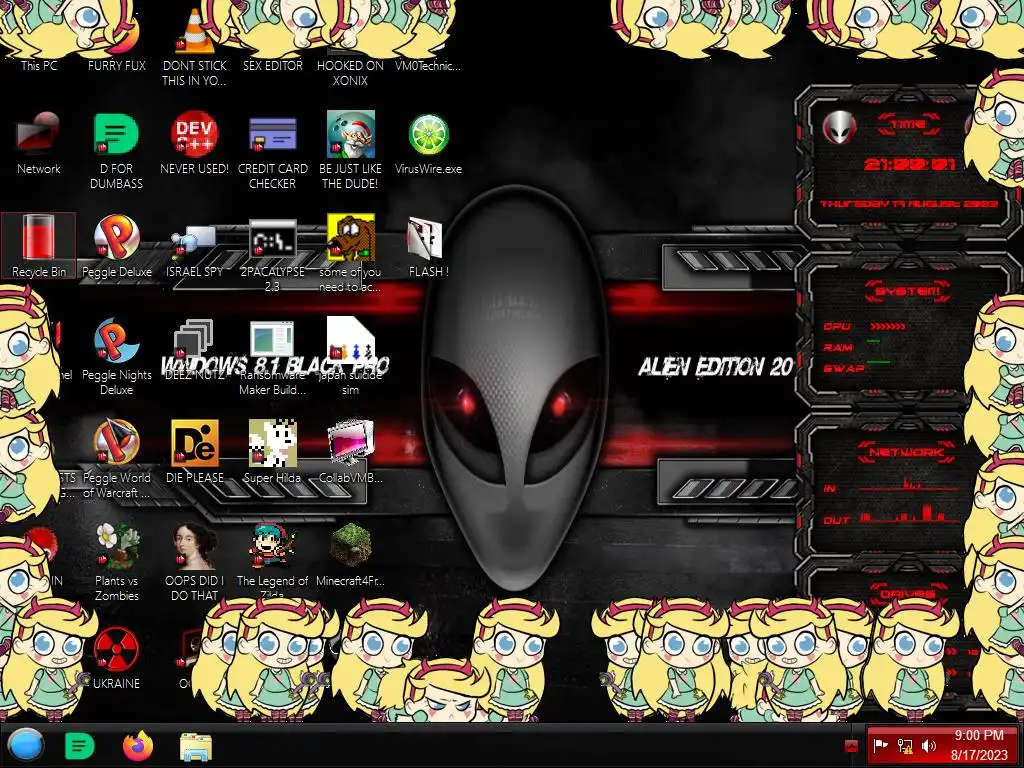The height and width of the screenshot is (768, 1024).
Task: Open green document app pinned on taskbar
Action: coord(80,746)
